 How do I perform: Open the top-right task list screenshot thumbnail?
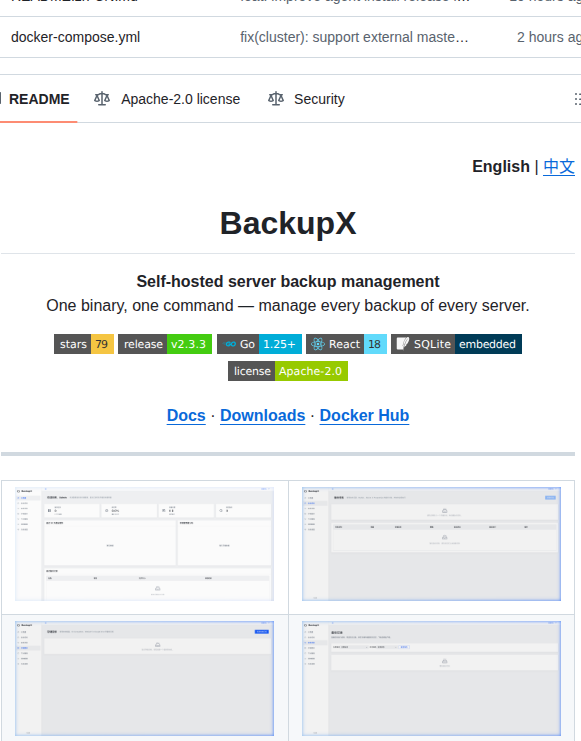(432, 544)
